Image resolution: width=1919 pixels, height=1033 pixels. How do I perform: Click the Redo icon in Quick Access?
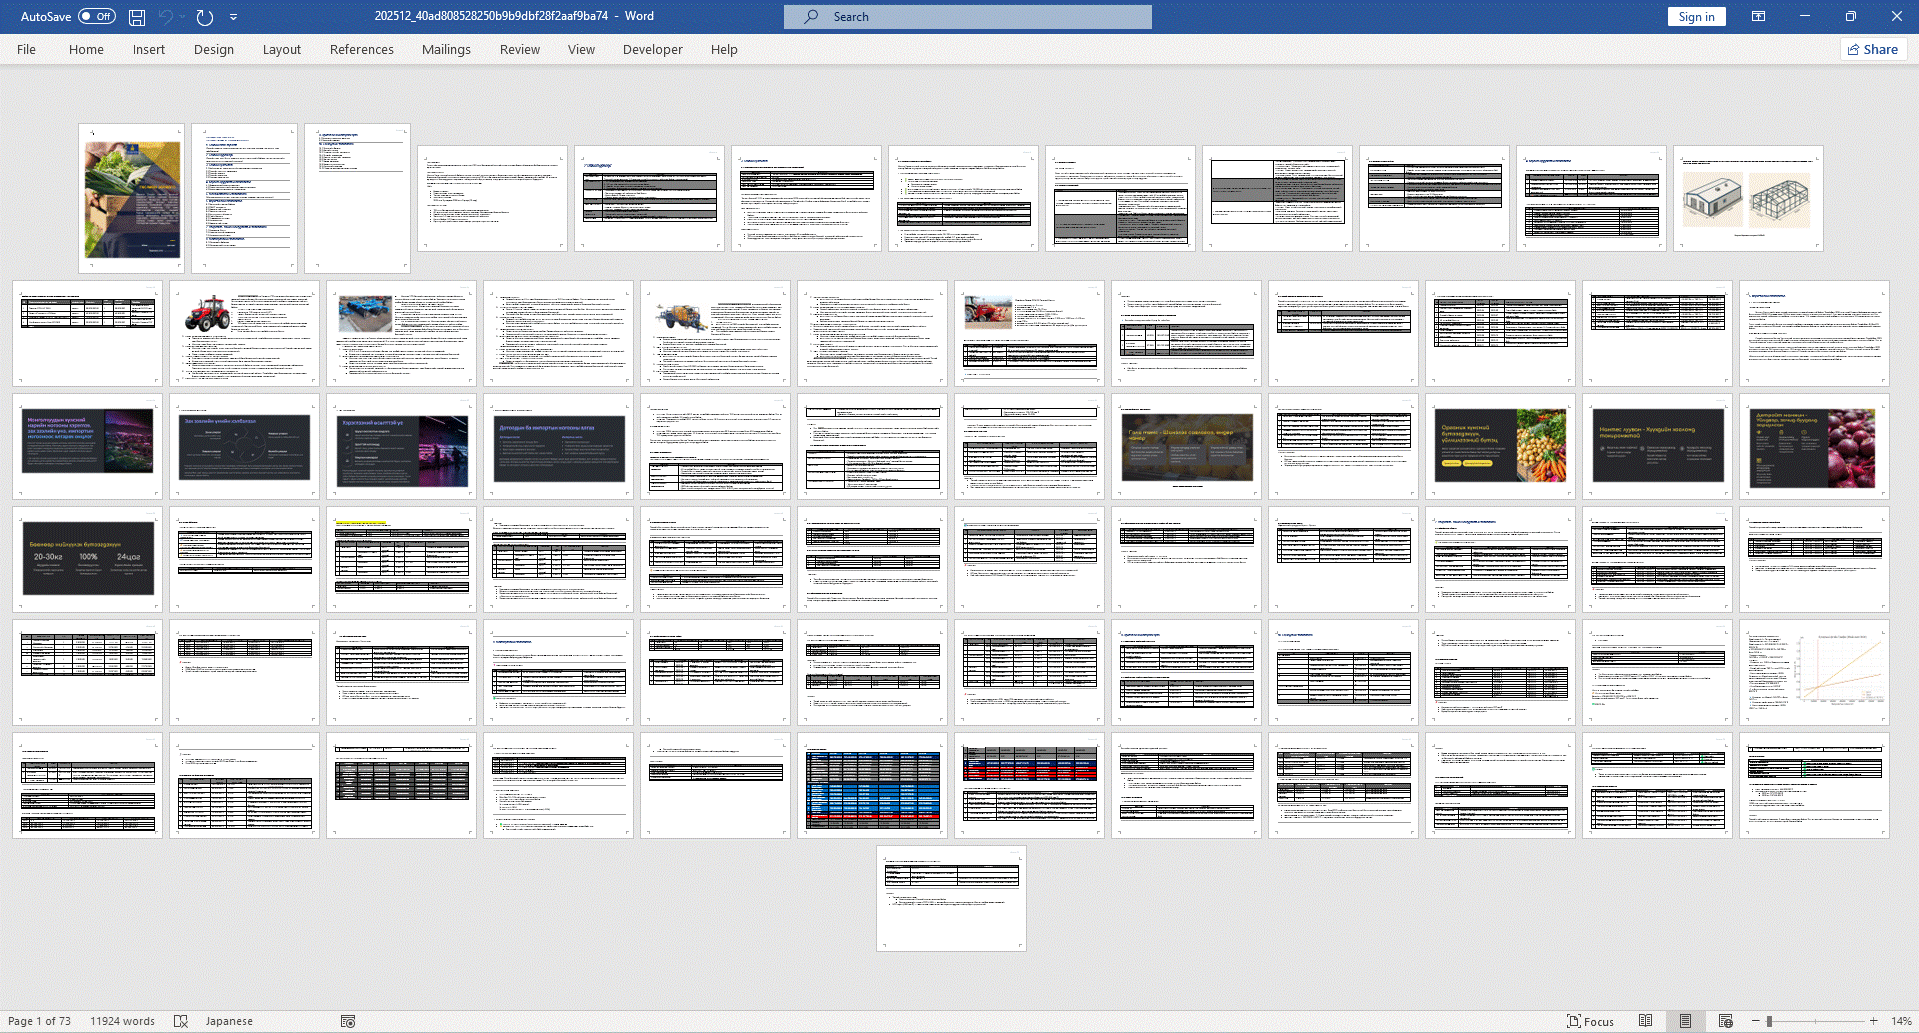(205, 17)
